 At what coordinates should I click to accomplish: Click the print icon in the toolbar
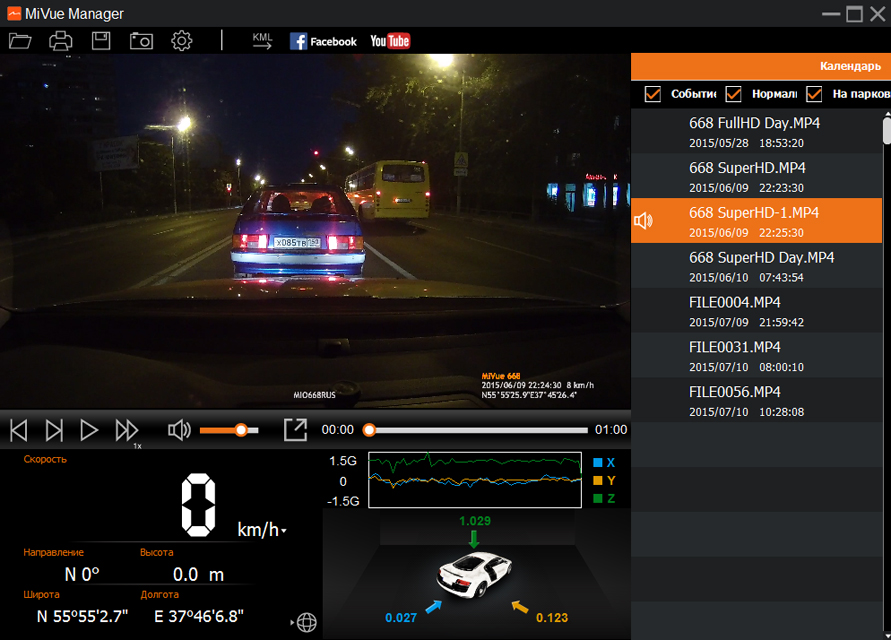pyautogui.click(x=61, y=41)
